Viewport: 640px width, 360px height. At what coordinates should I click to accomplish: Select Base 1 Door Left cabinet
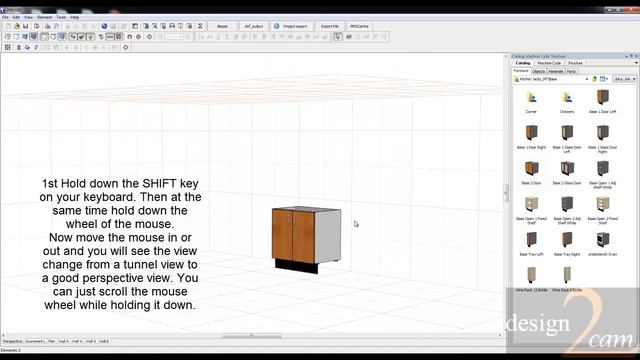click(x=602, y=102)
